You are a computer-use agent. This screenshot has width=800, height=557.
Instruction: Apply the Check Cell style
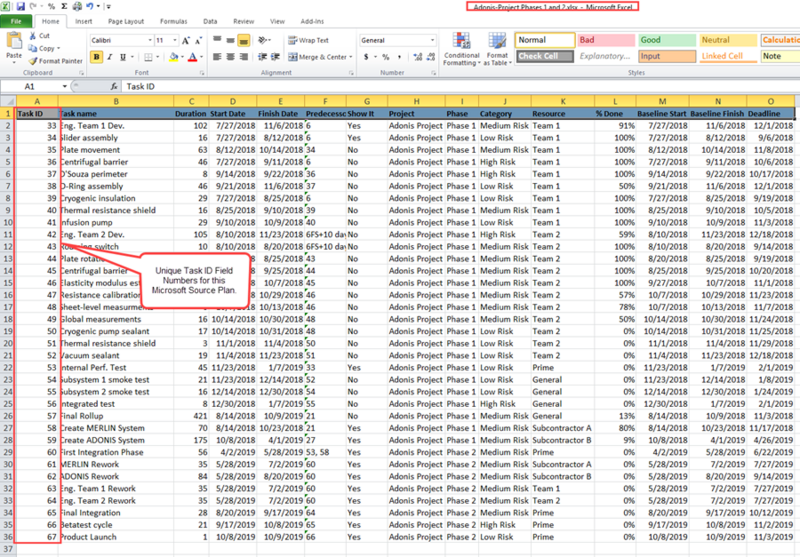click(545, 56)
